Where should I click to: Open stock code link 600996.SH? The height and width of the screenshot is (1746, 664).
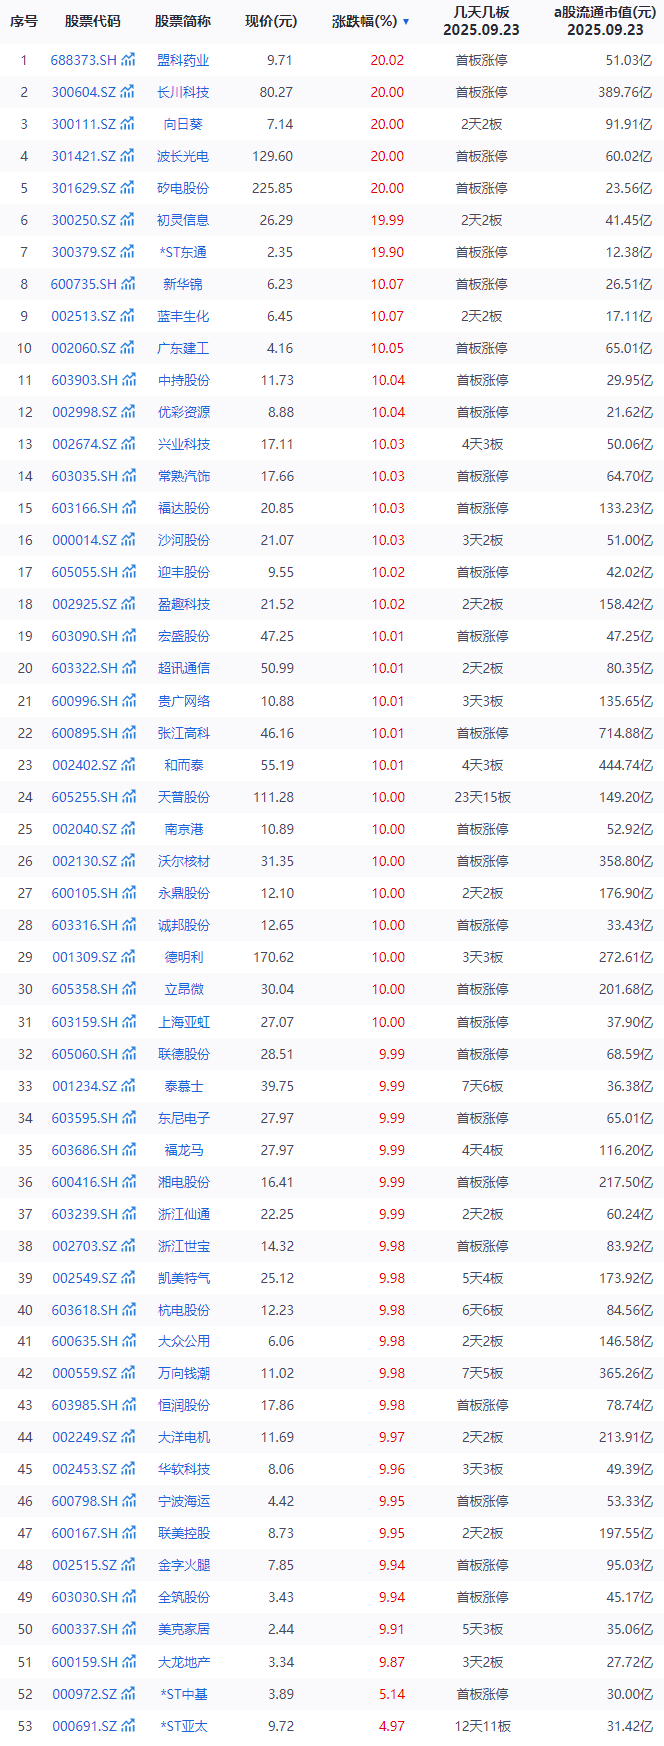[x=84, y=701]
